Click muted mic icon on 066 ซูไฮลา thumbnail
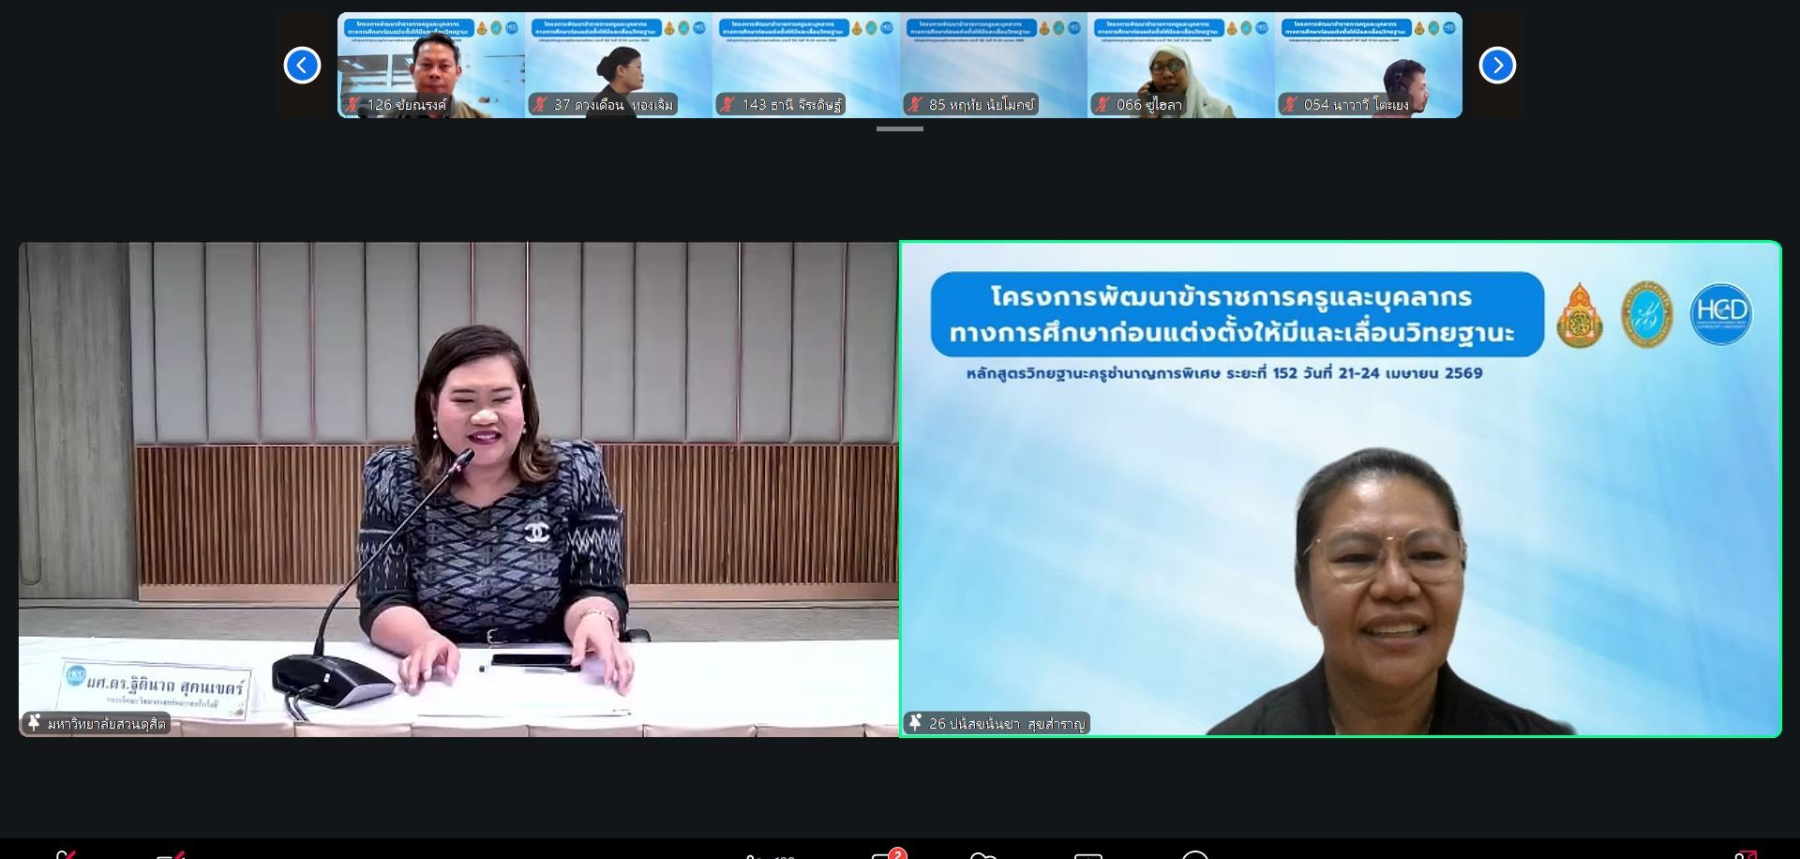Screen dimensions: 1800x859 tap(1103, 104)
